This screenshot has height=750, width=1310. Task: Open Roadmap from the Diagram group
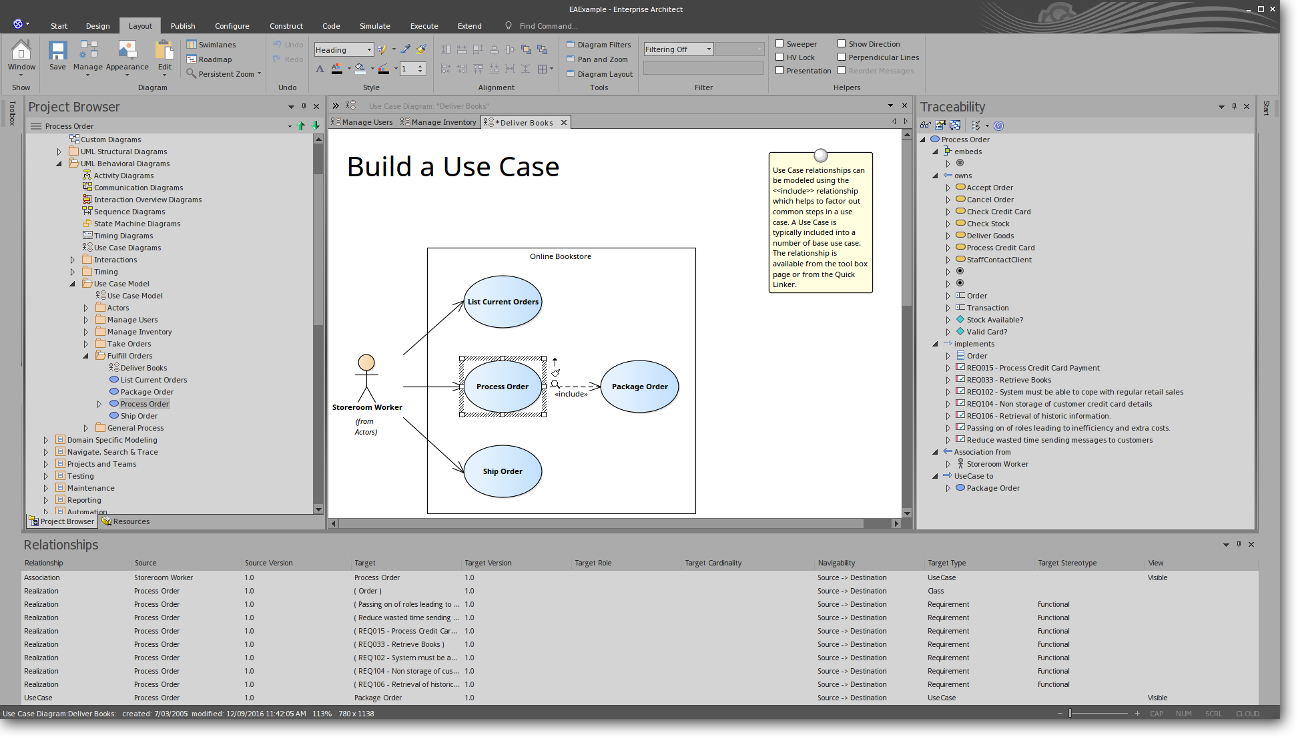point(214,59)
